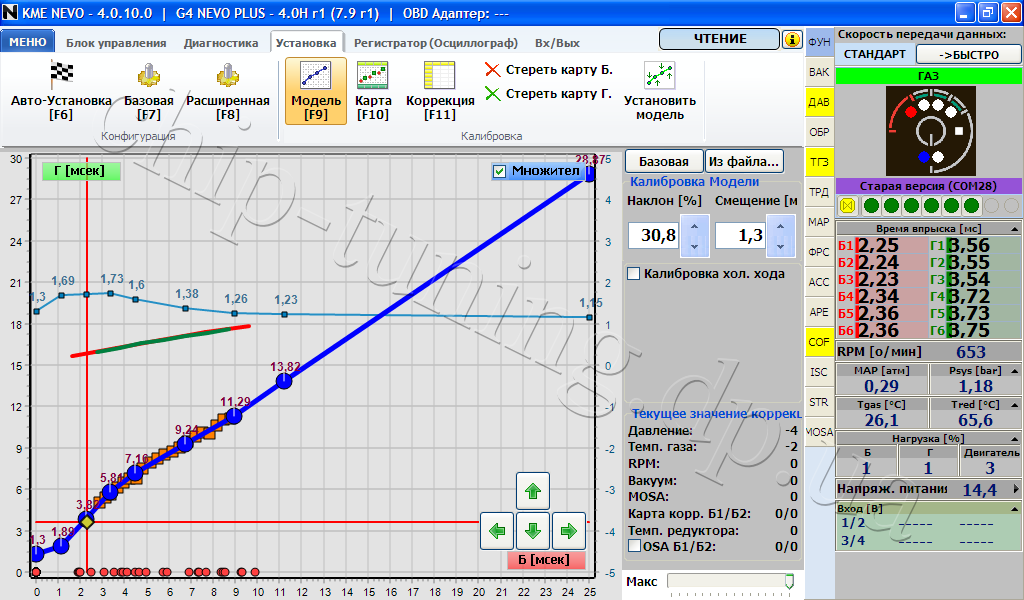Expand the Напряж. питания arrow
This screenshot has height=600, width=1024.
pyautogui.click(x=1016, y=488)
